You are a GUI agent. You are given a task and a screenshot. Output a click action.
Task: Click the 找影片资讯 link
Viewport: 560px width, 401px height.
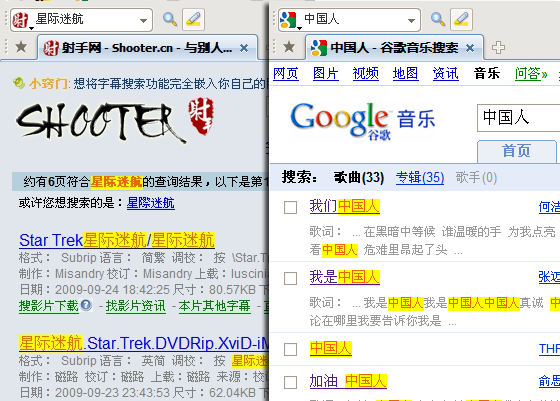click(136, 306)
